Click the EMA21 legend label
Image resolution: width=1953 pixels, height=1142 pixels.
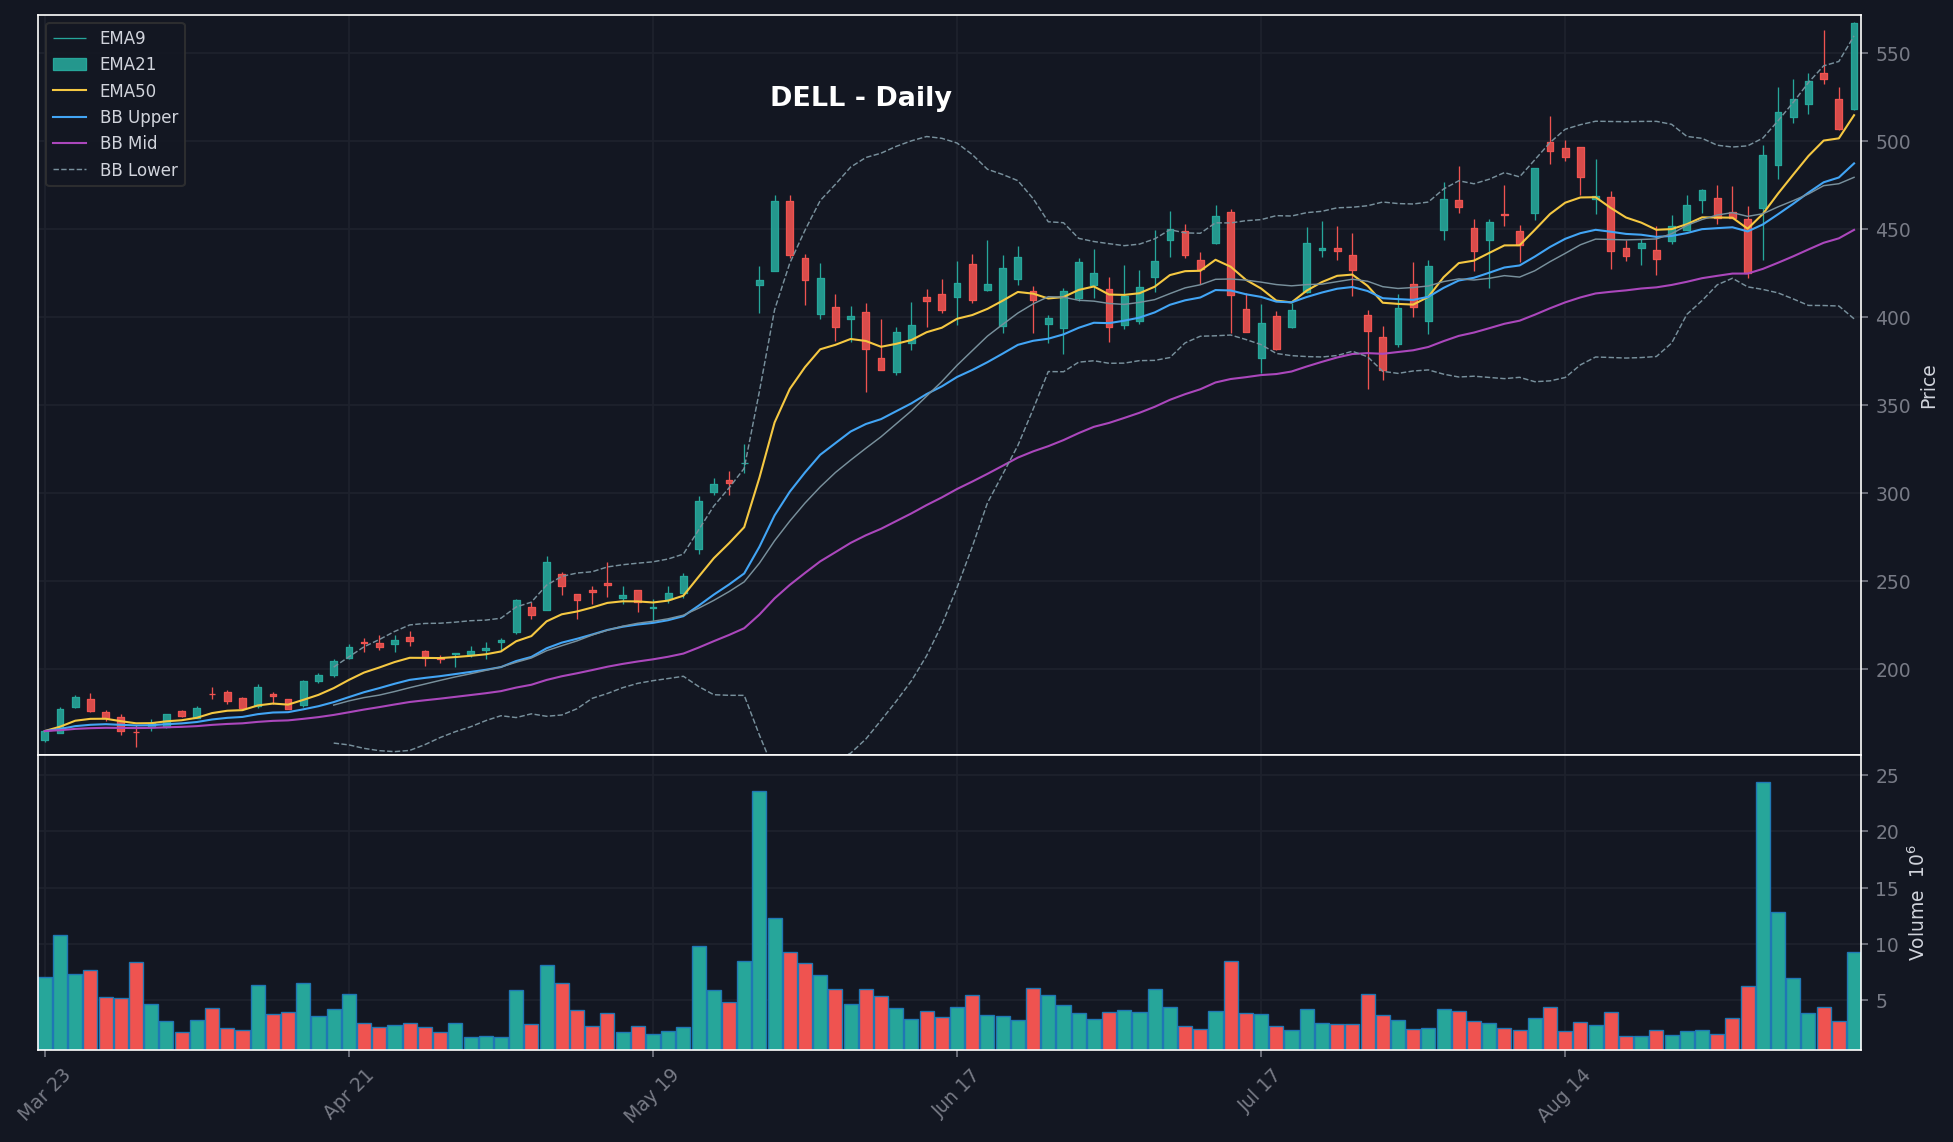pyautogui.click(x=127, y=64)
